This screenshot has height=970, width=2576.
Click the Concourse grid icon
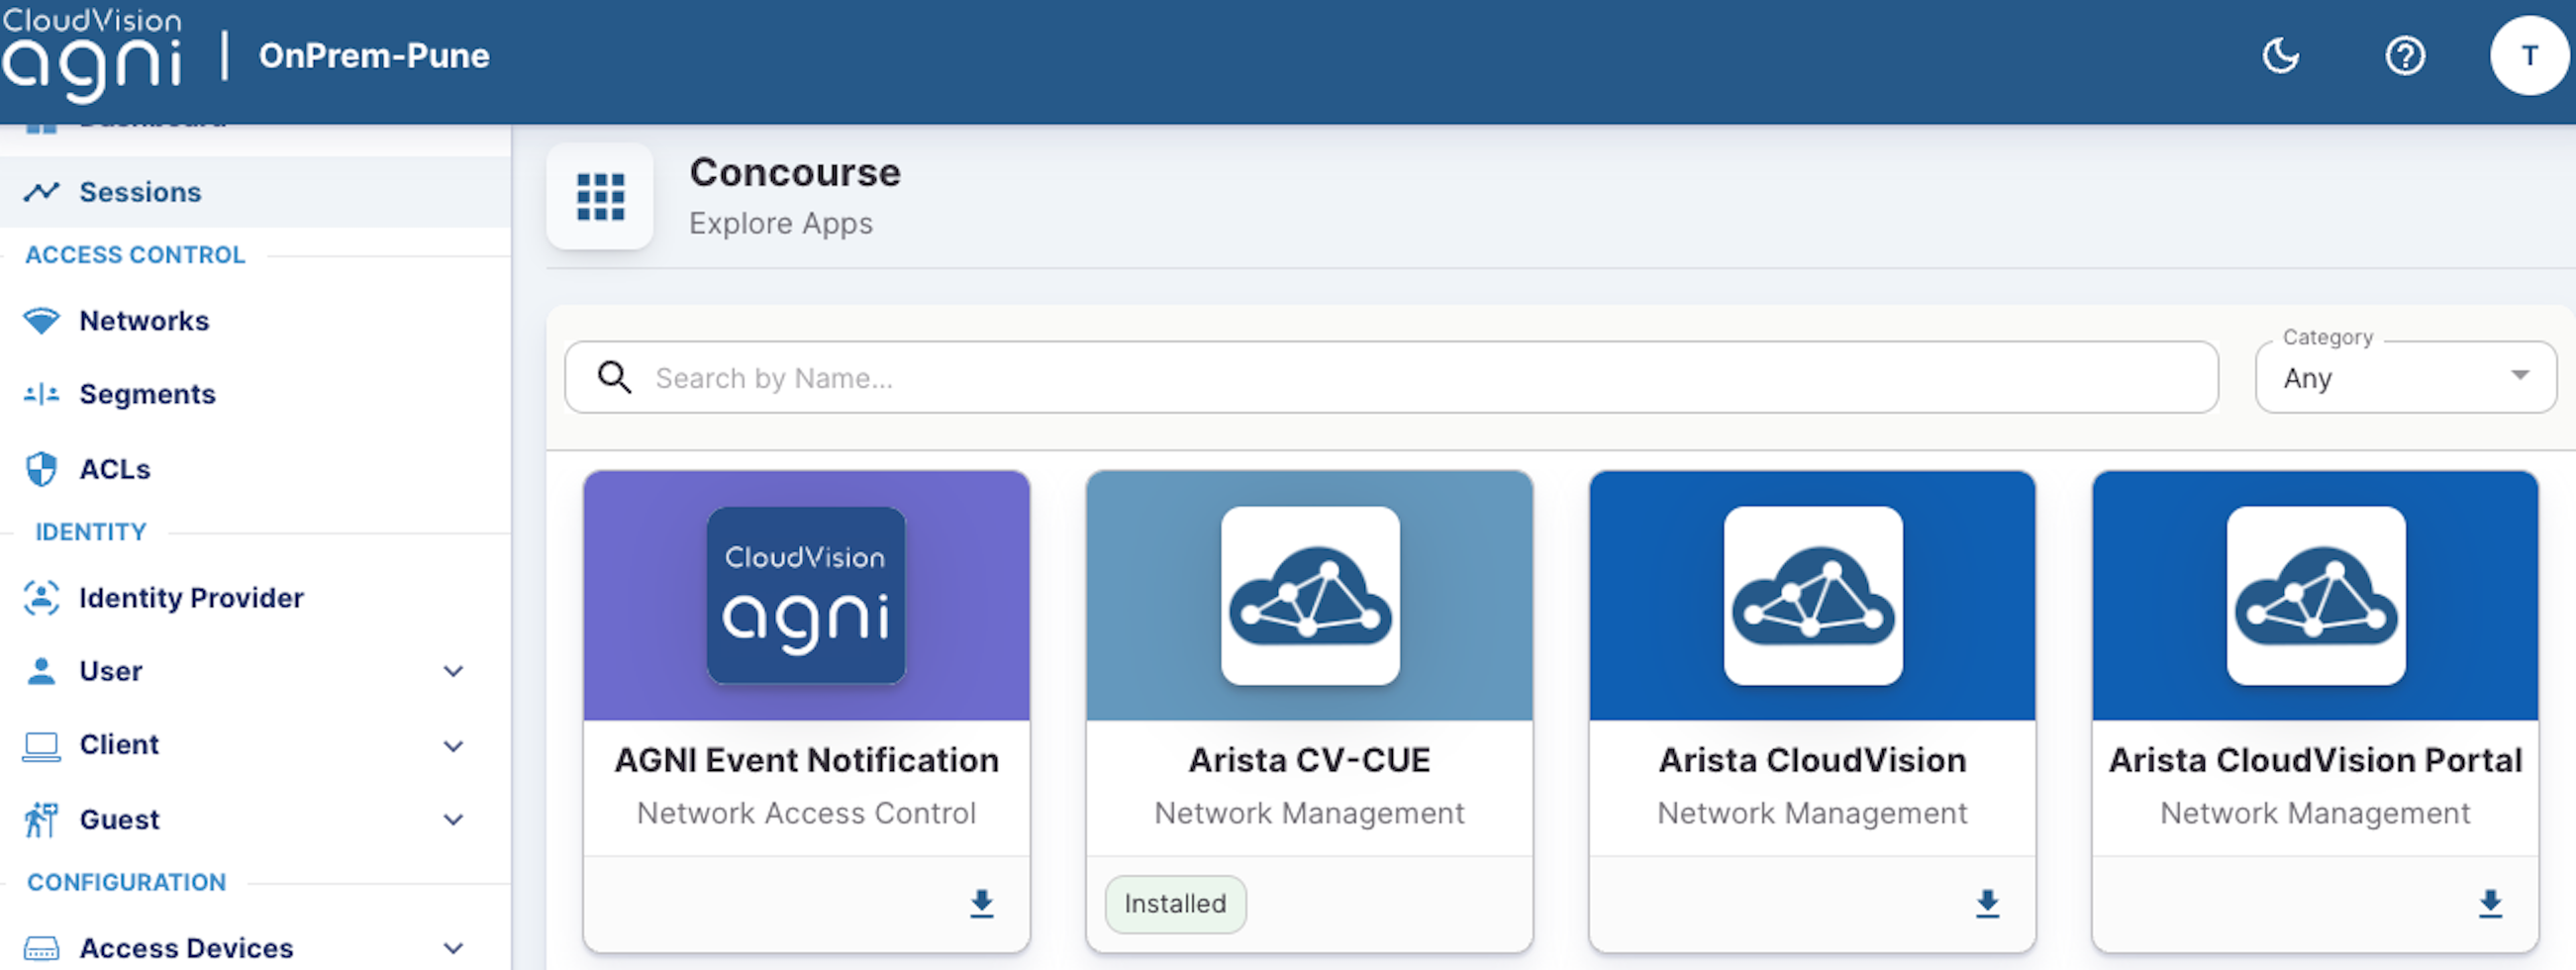(600, 197)
